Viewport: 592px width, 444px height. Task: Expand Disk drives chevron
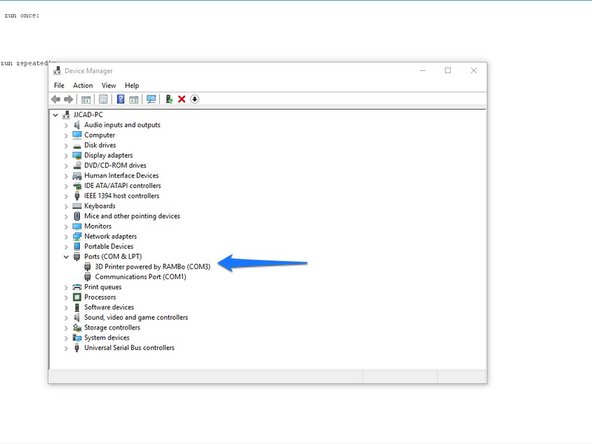click(66, 145)
